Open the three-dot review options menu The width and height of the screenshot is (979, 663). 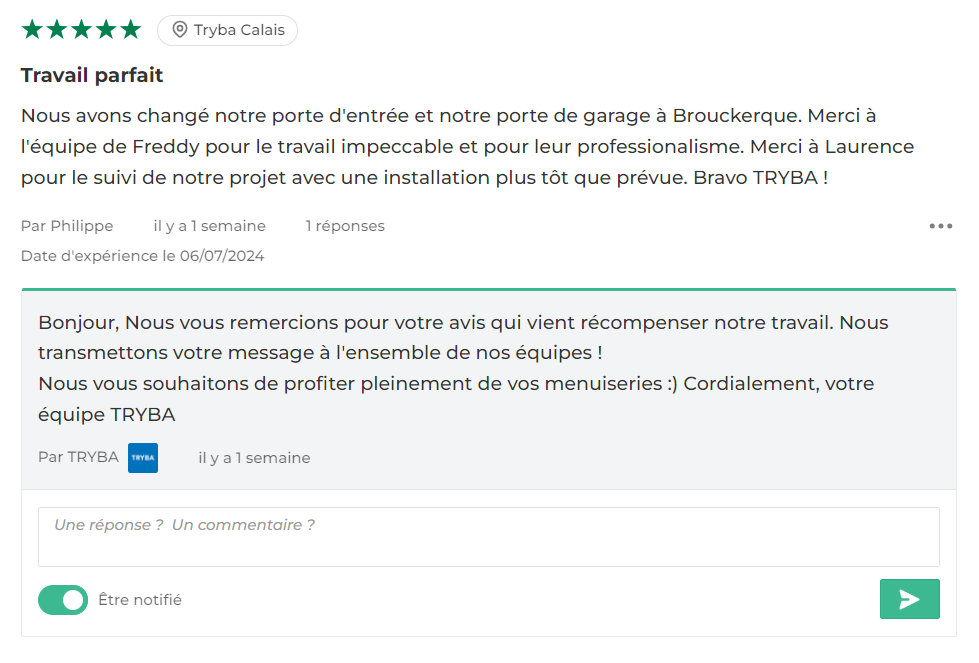940,226
